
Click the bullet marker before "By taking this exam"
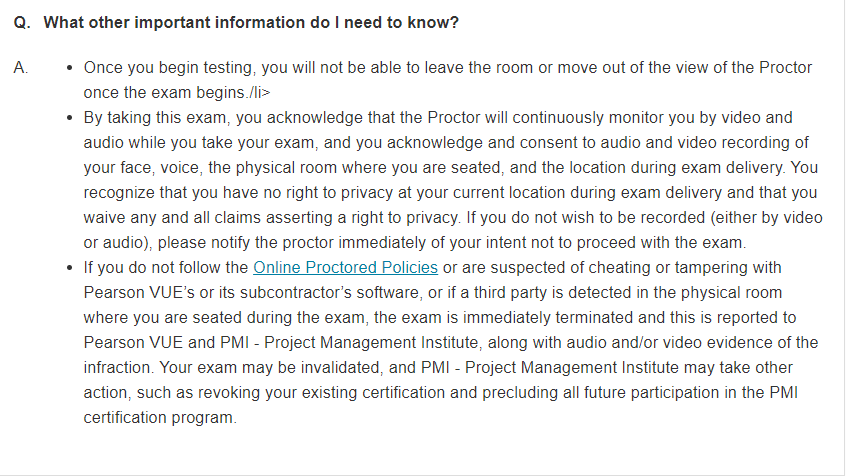tap(69, 118)
